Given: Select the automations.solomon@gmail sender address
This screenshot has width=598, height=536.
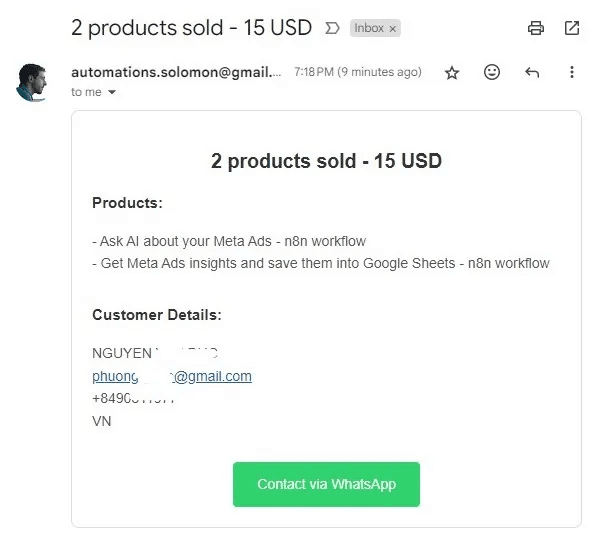Looking at the screenshot, I should pyautogui.click(x=176, y=72).
